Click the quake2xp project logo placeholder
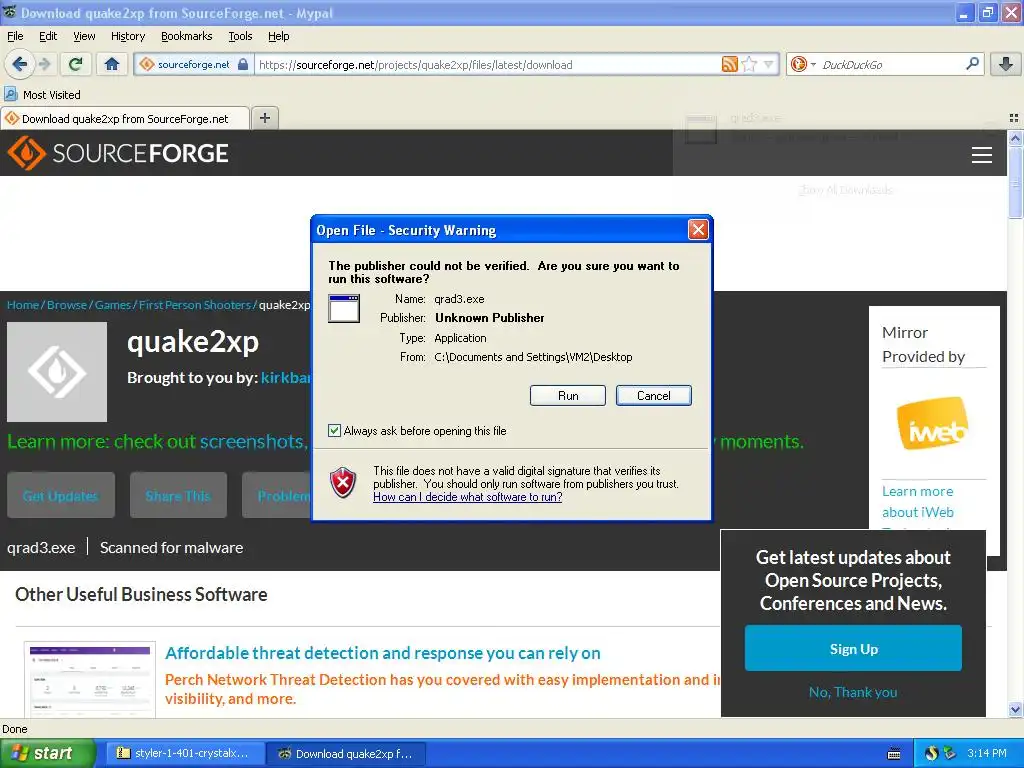Screen dimensions: 1024x768 coord(57,372)
